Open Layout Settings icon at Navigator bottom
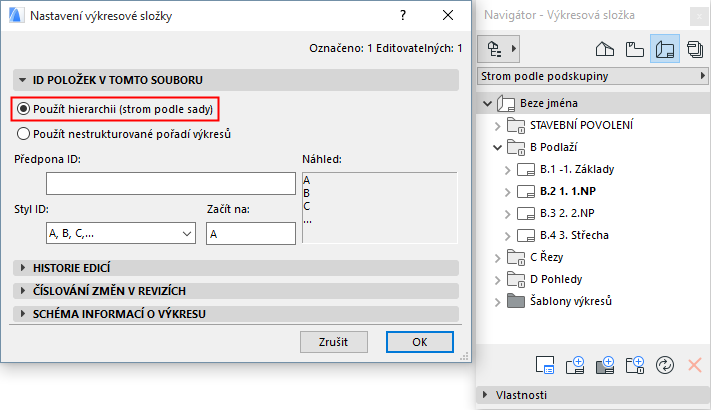 click(x=545, y=365)
